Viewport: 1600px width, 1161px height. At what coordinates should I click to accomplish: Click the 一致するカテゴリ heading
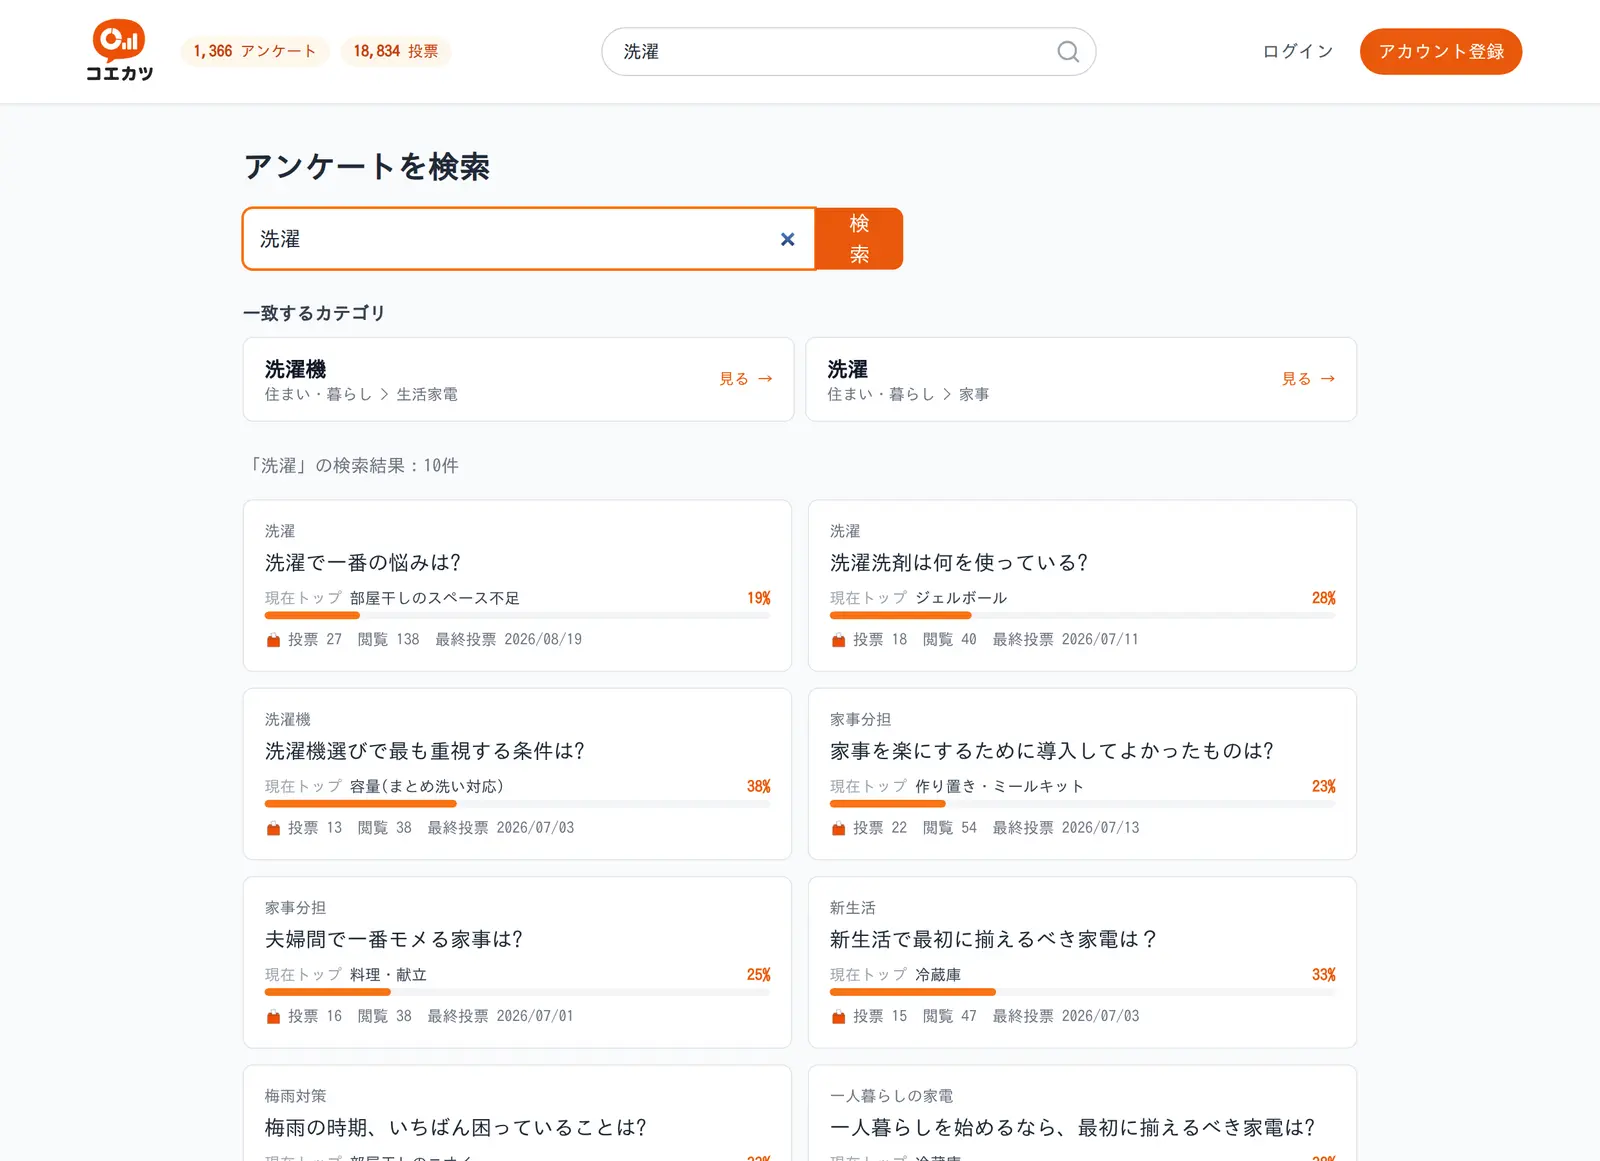pos(314,313)
